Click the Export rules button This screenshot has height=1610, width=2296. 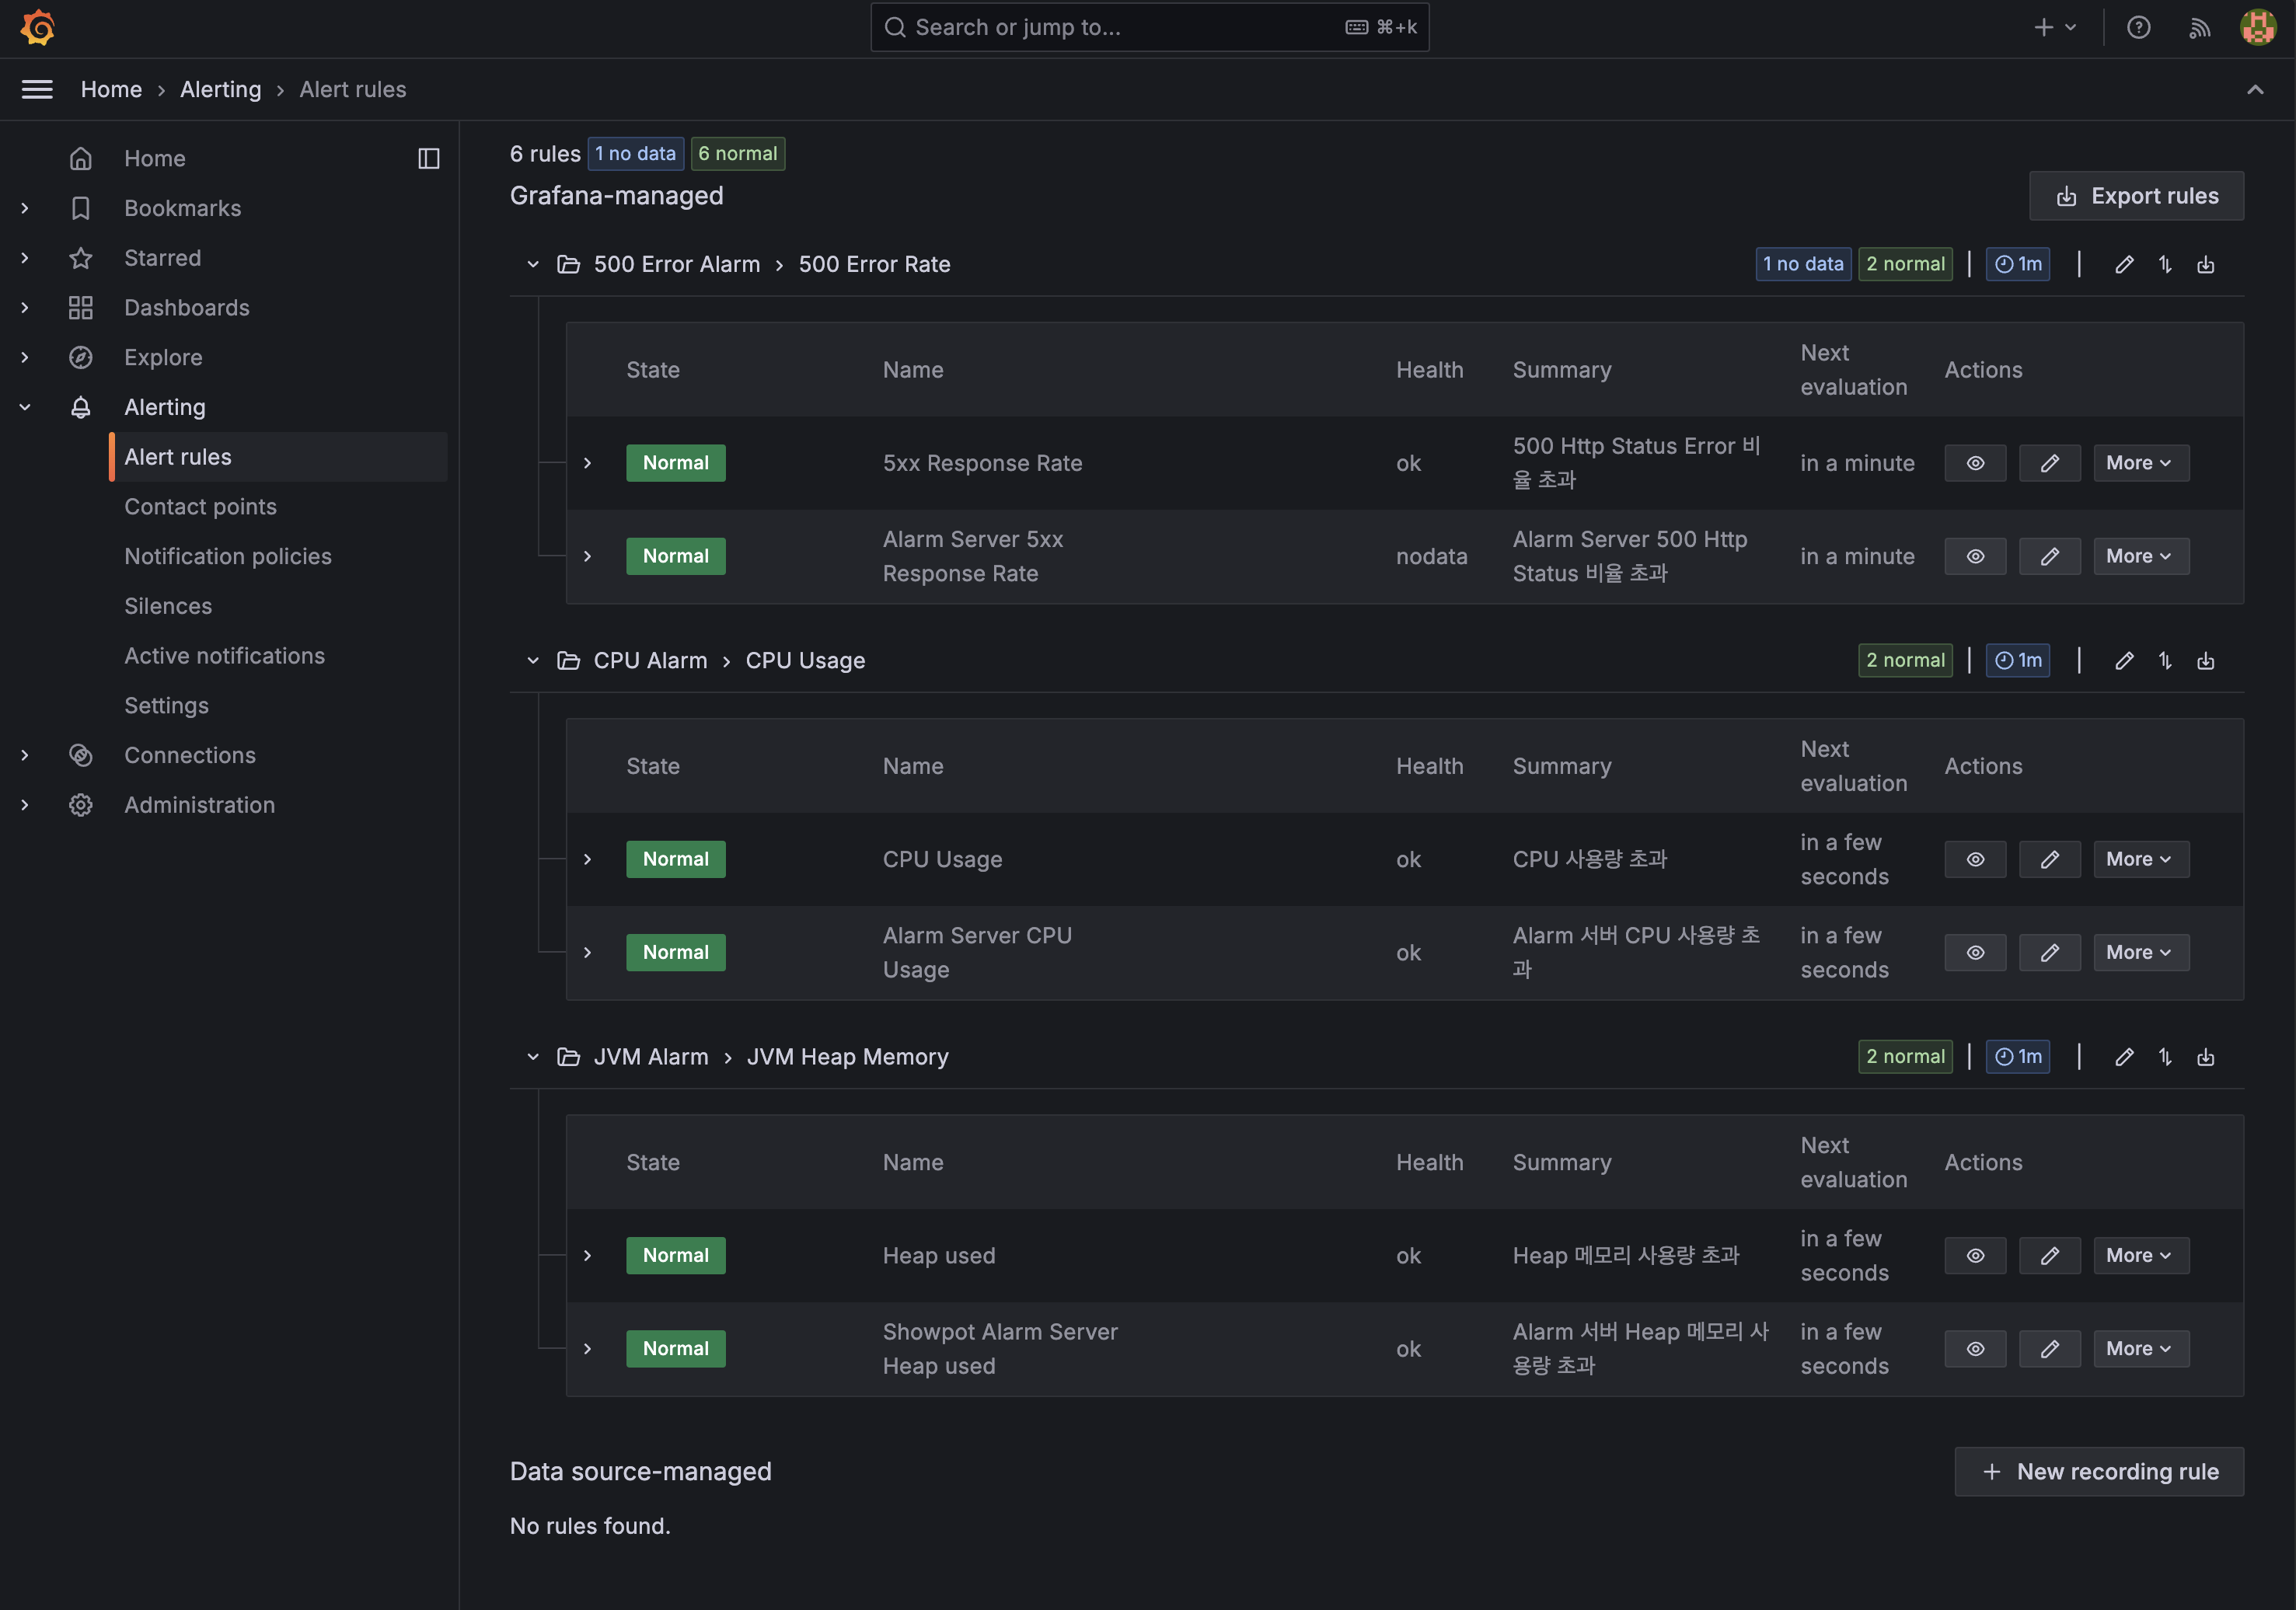click(2136, 196)
